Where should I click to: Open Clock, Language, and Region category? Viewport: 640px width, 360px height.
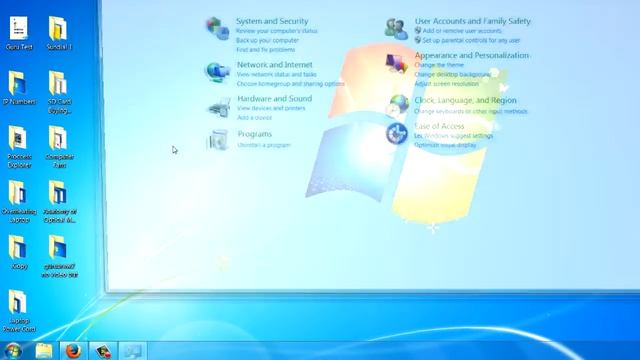pos(466,100)
